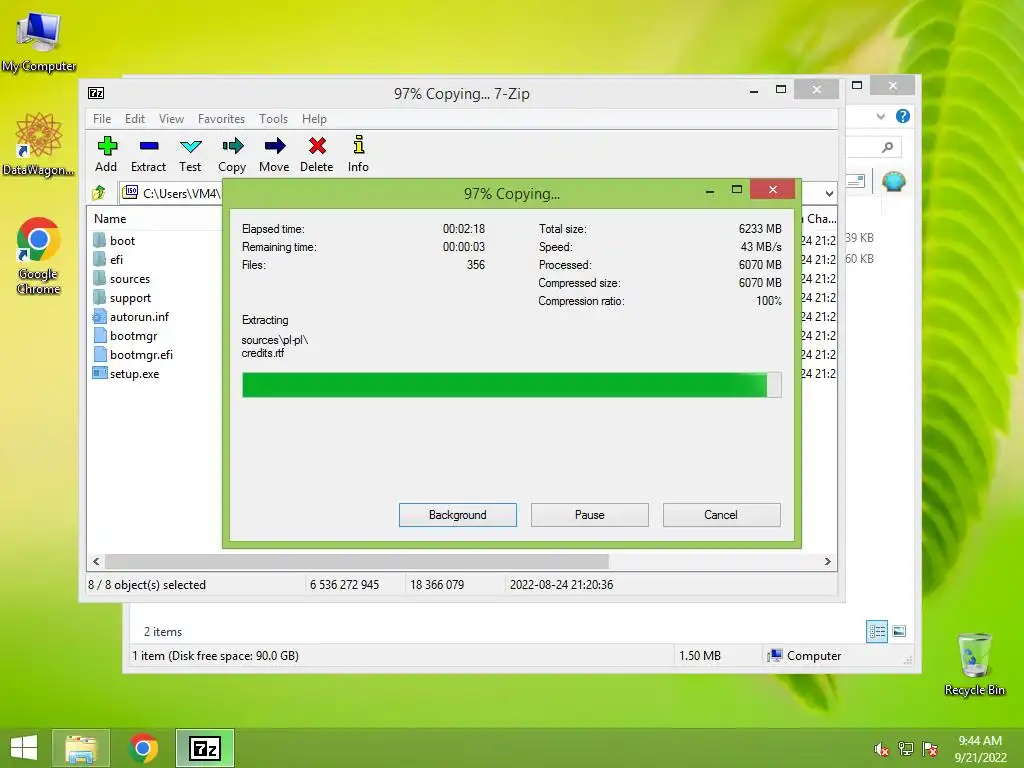Minimize the copying progress dialog
Screen dimensions: 1024x768
(710, 190)
